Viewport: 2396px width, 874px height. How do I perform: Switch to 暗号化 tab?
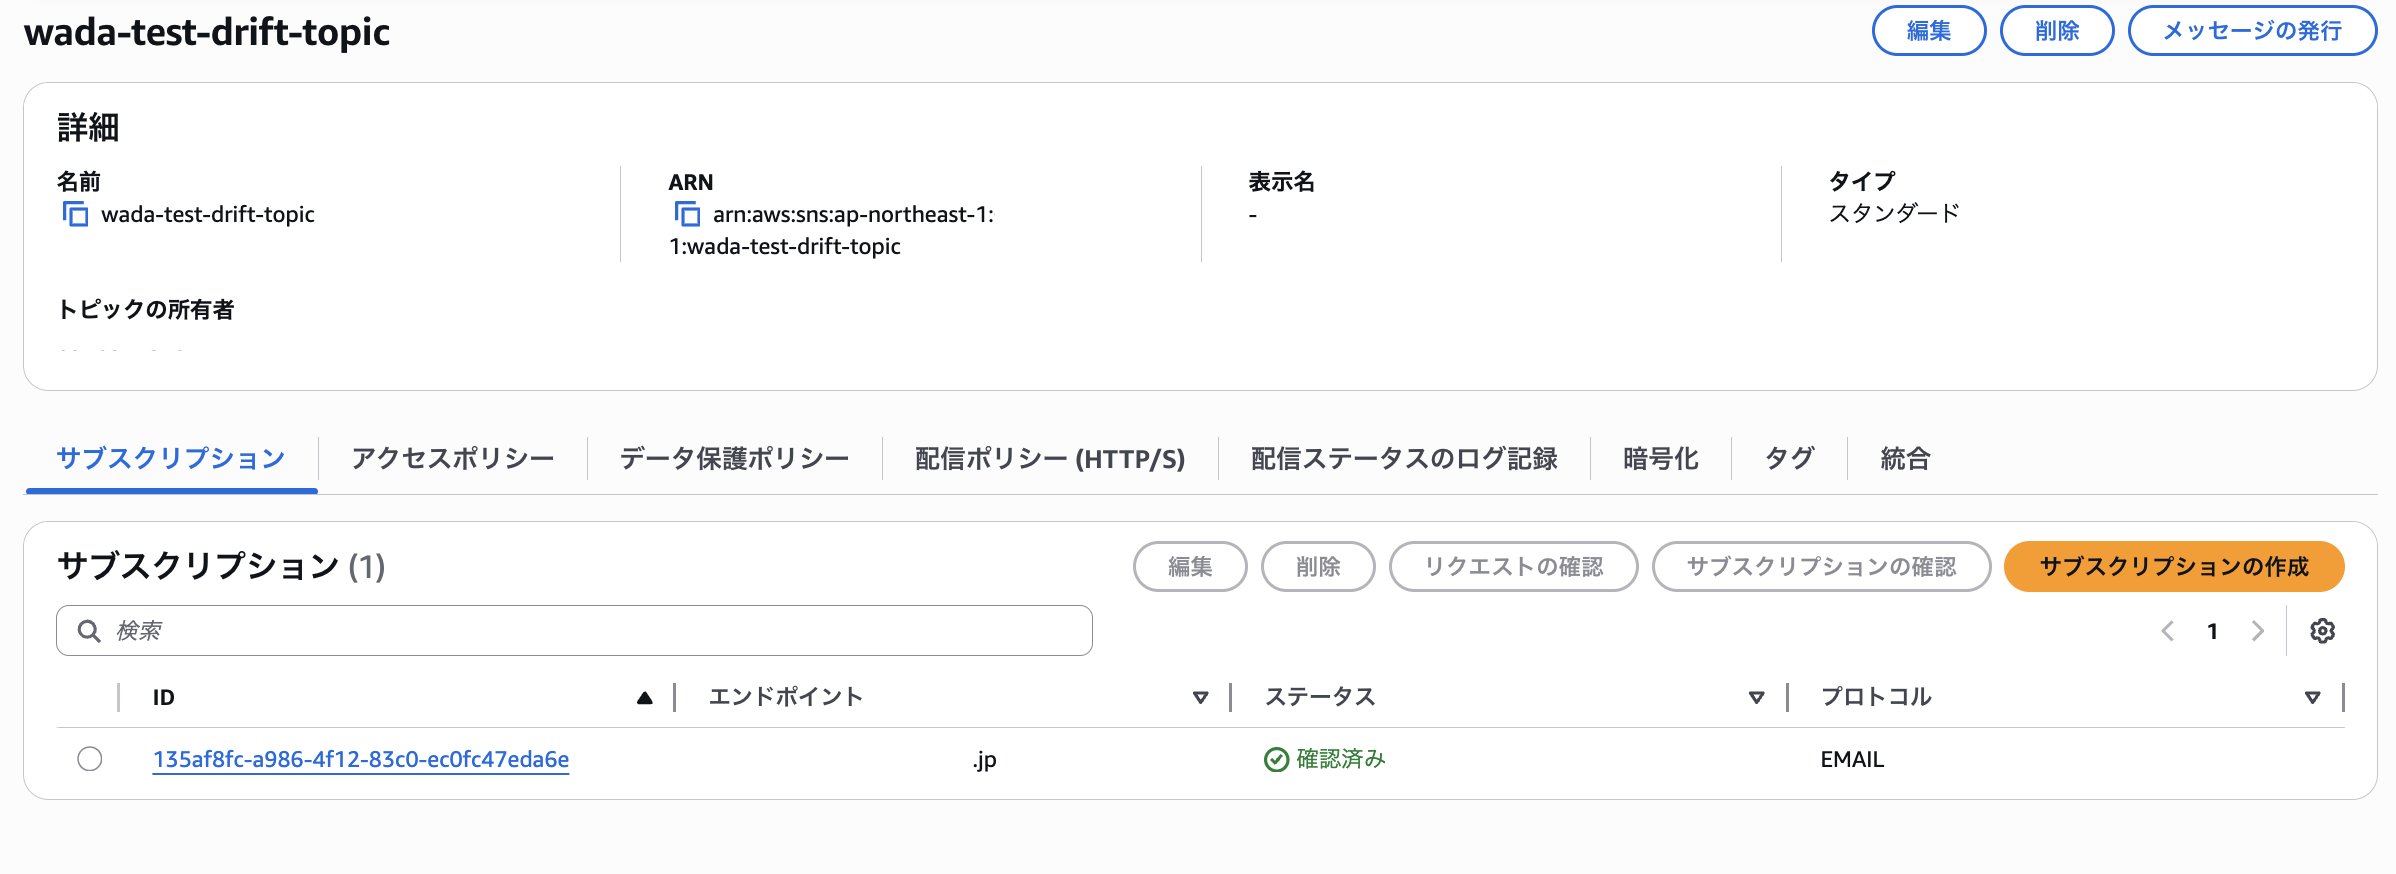1661,459
